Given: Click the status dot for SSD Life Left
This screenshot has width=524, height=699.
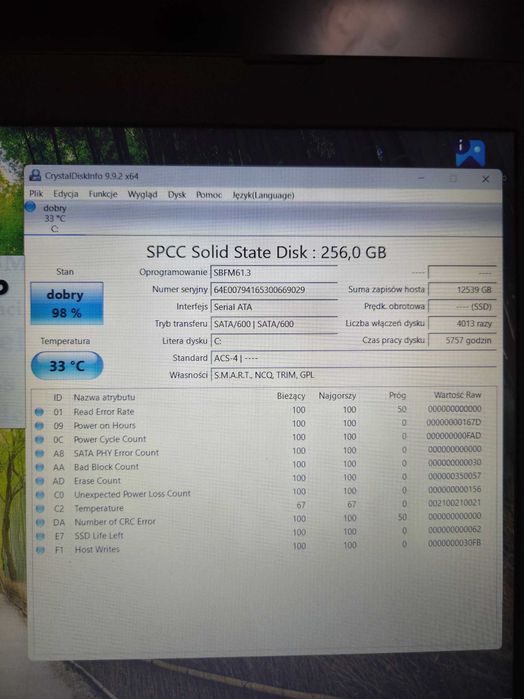Looking at the screenshot, I should click(40, 536).
